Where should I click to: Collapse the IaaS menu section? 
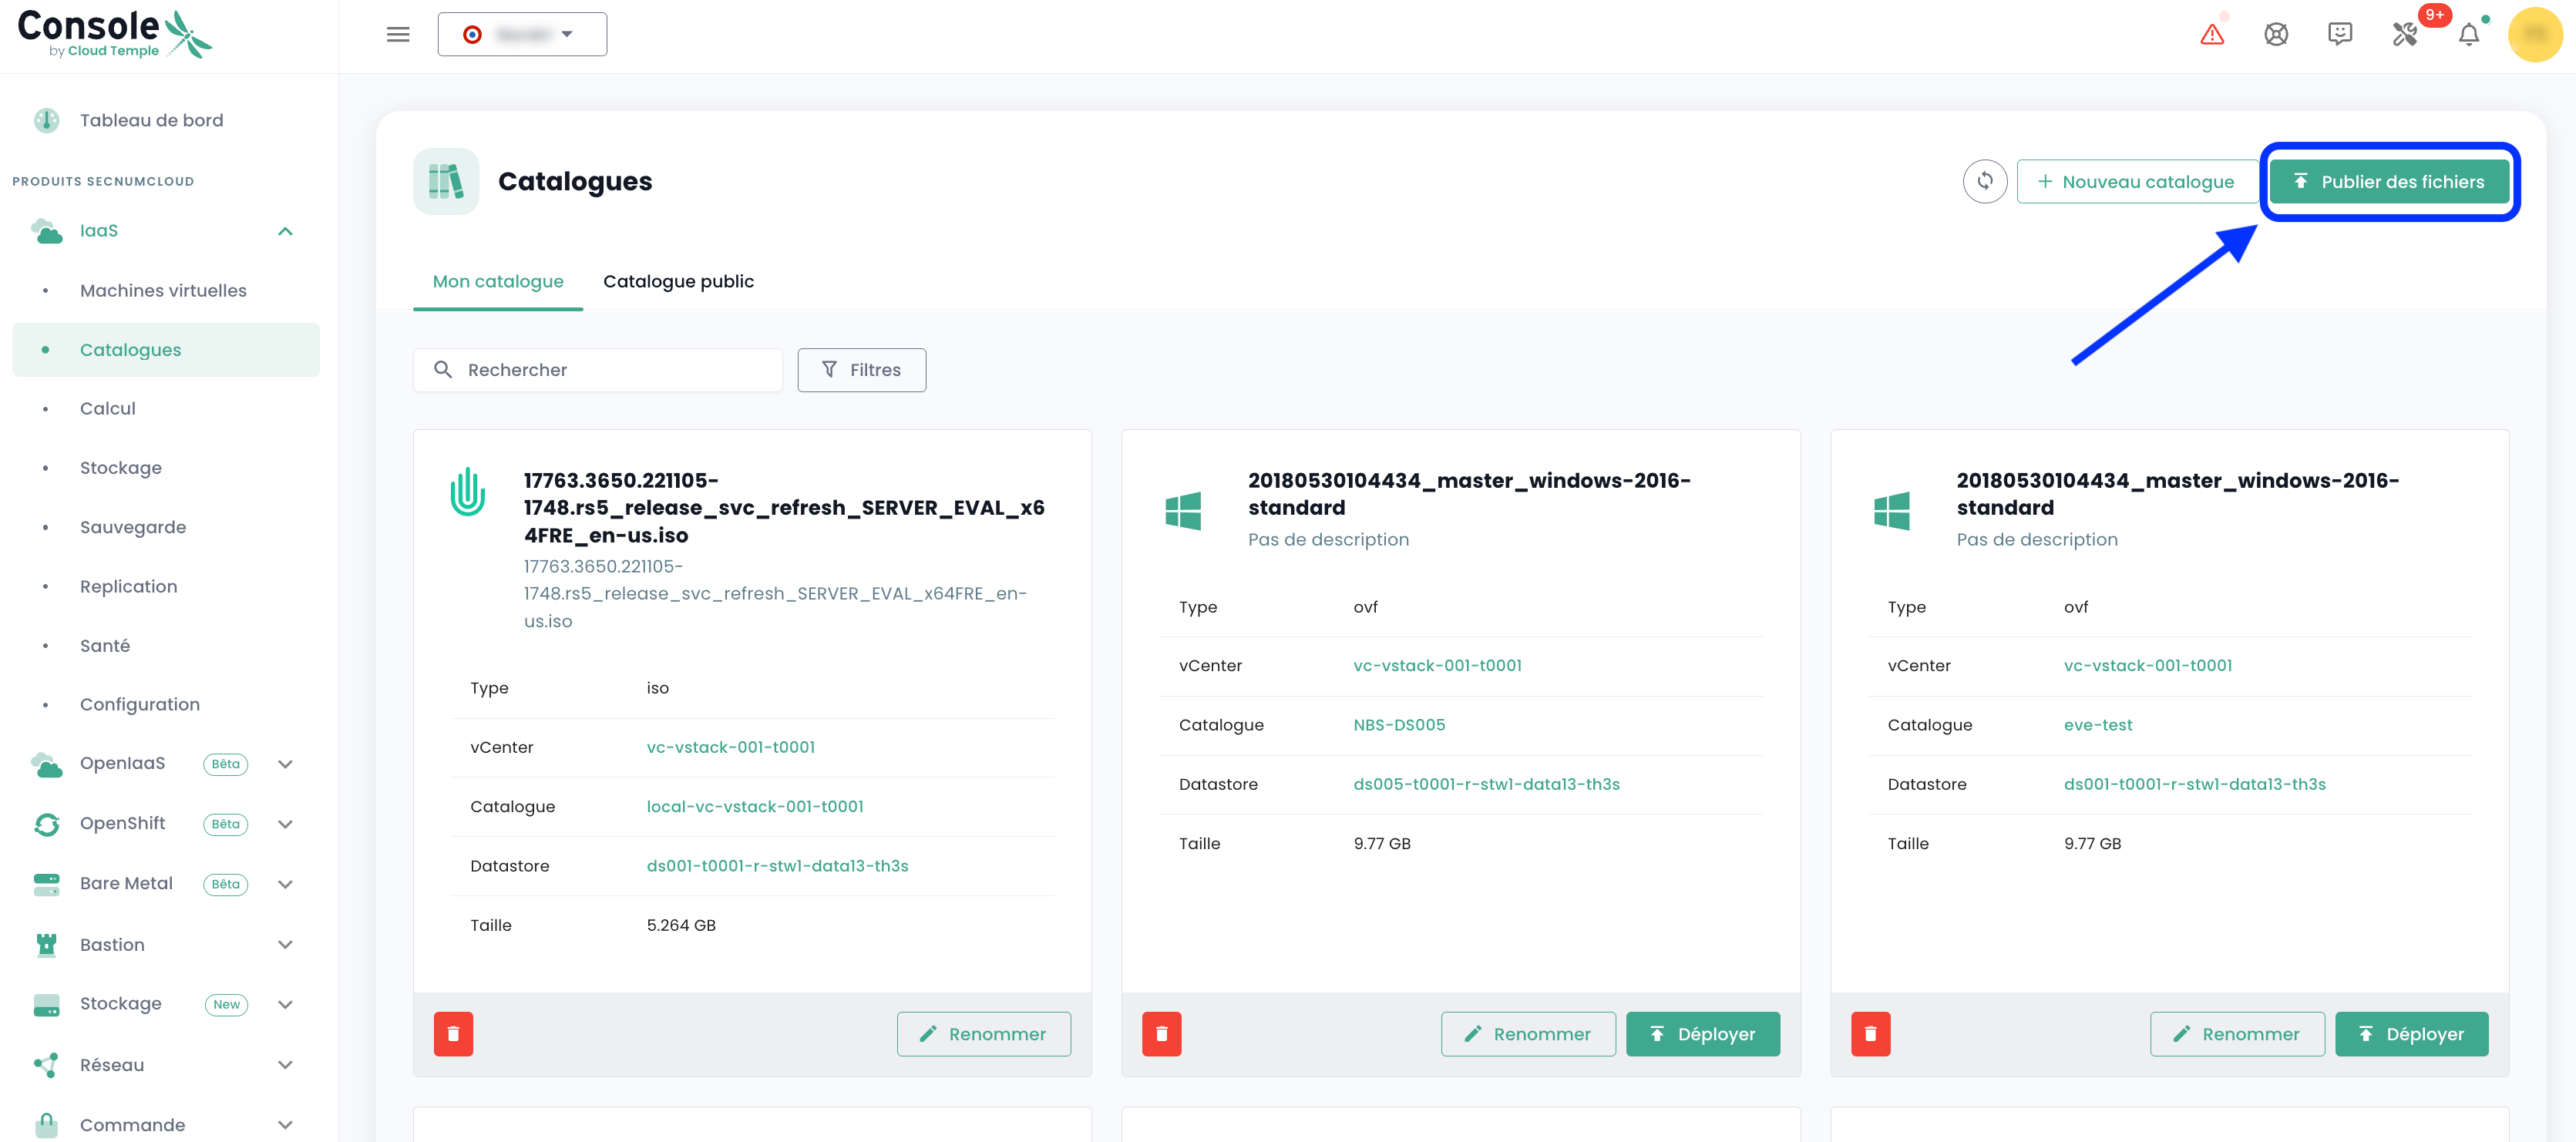click(285, 231)
